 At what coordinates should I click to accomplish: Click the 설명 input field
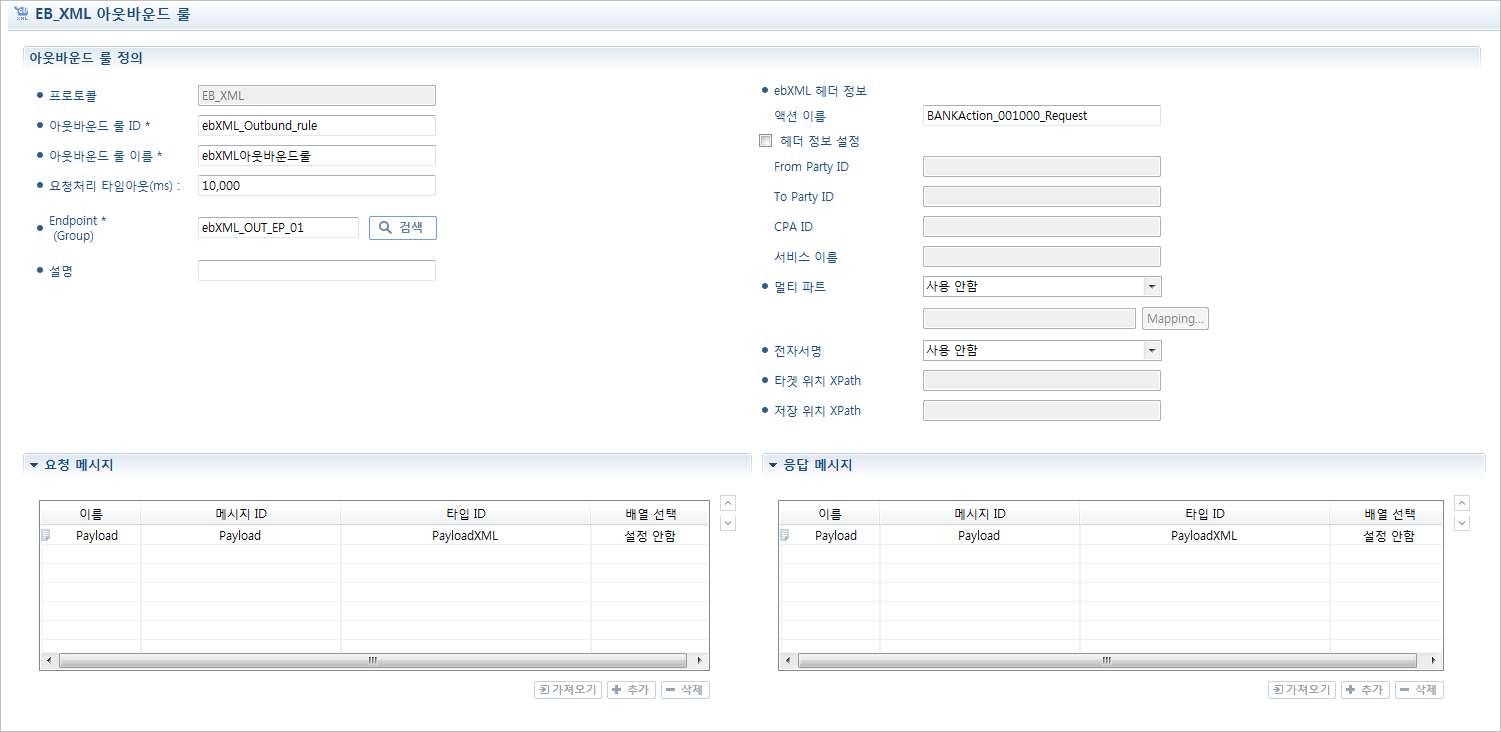(x=316, y=270)
